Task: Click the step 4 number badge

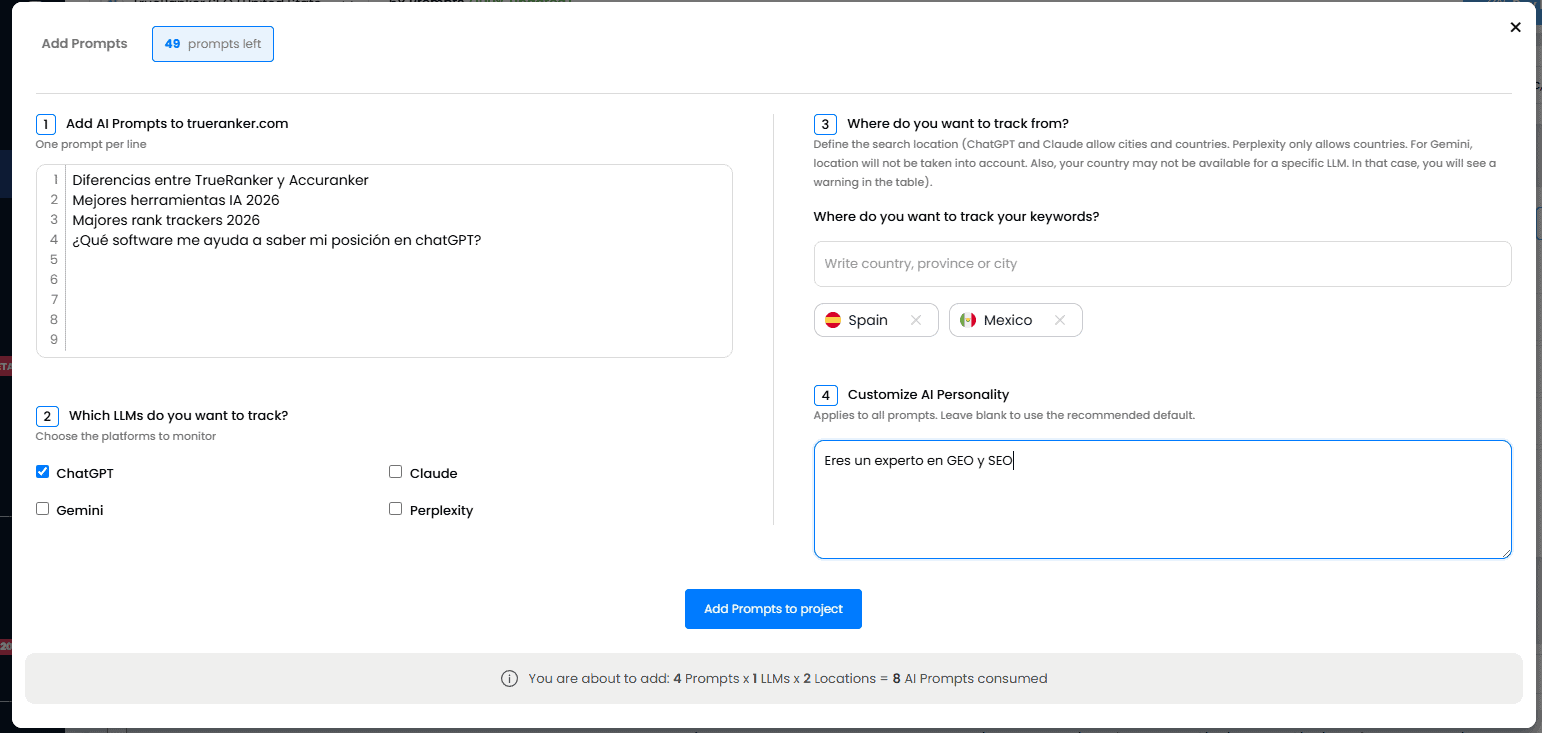Action: pyautogui.click(x=825, y=395)
